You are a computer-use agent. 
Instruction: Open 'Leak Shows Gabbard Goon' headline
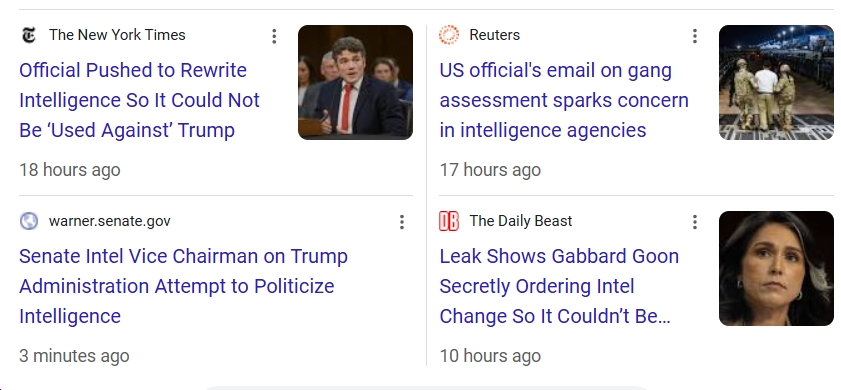(559, 286)
